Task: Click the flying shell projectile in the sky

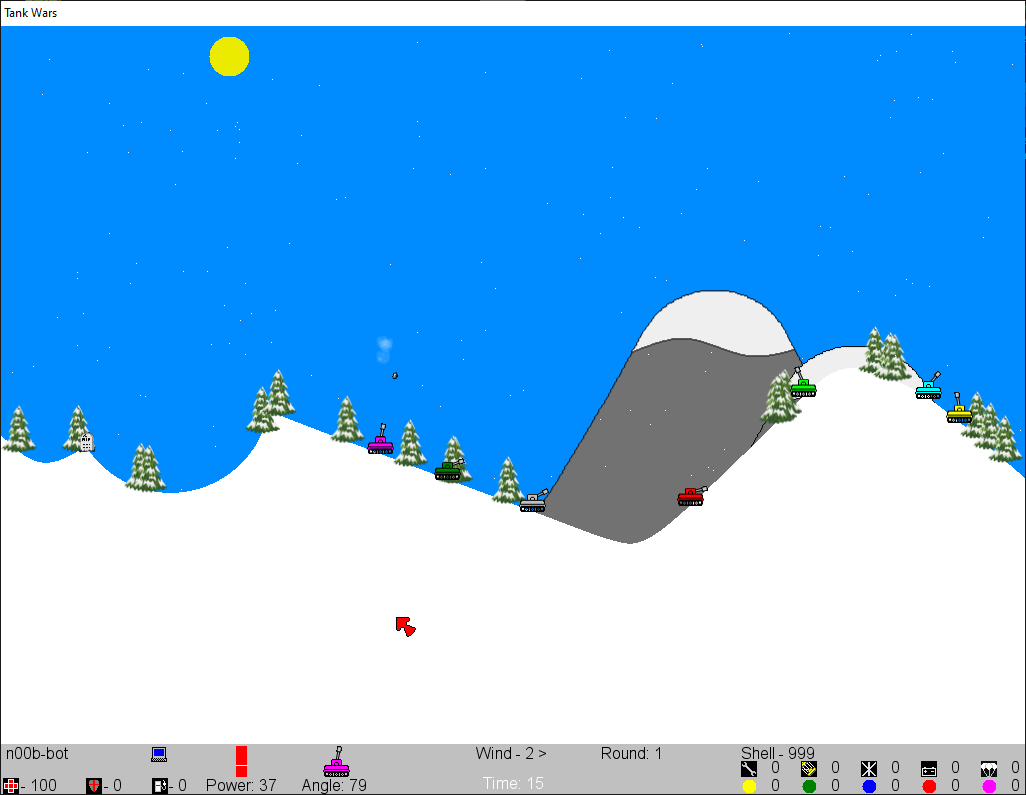Action: coord(395,376)
